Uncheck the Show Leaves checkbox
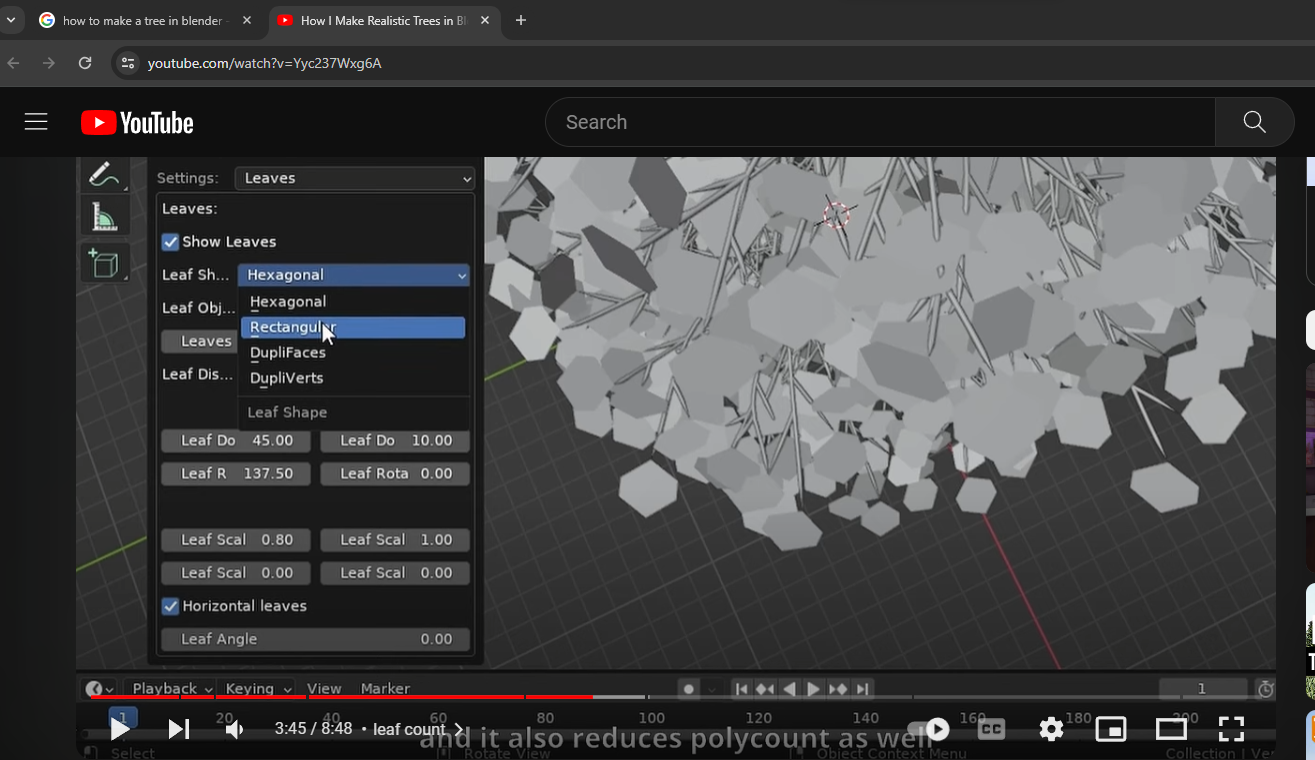 (171, 242)
